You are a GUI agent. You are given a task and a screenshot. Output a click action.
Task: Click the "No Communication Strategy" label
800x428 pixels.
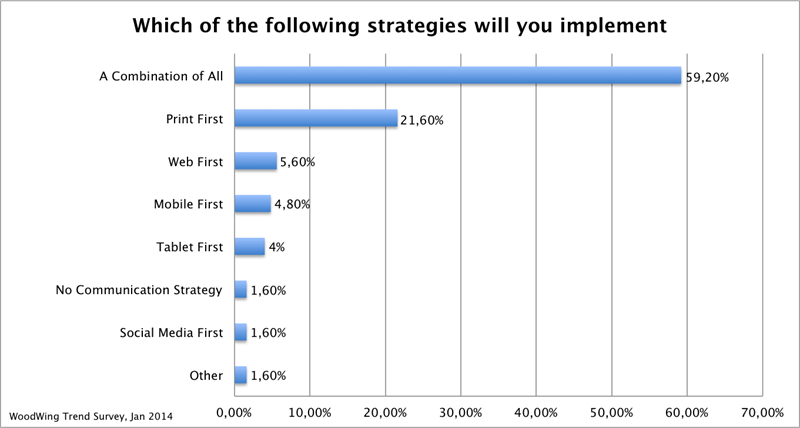138,290
